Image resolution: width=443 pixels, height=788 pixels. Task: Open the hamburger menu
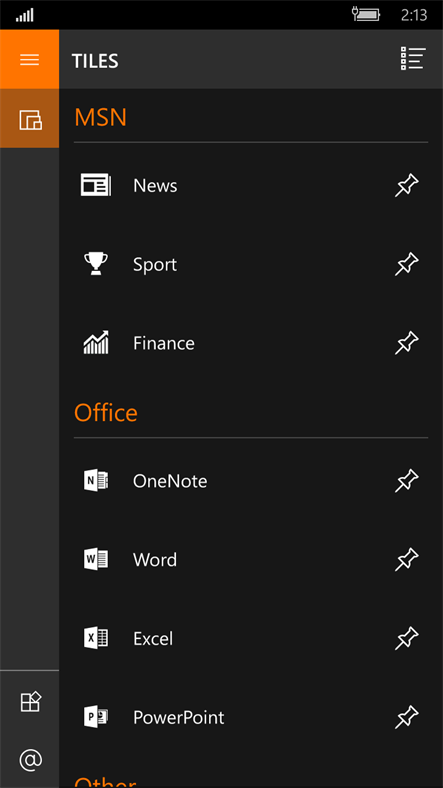[29, 59]
